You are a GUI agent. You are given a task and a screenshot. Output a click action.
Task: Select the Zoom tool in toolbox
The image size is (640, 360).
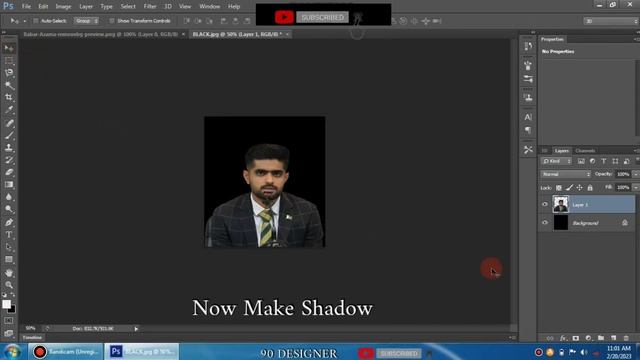tap(9, 285)
